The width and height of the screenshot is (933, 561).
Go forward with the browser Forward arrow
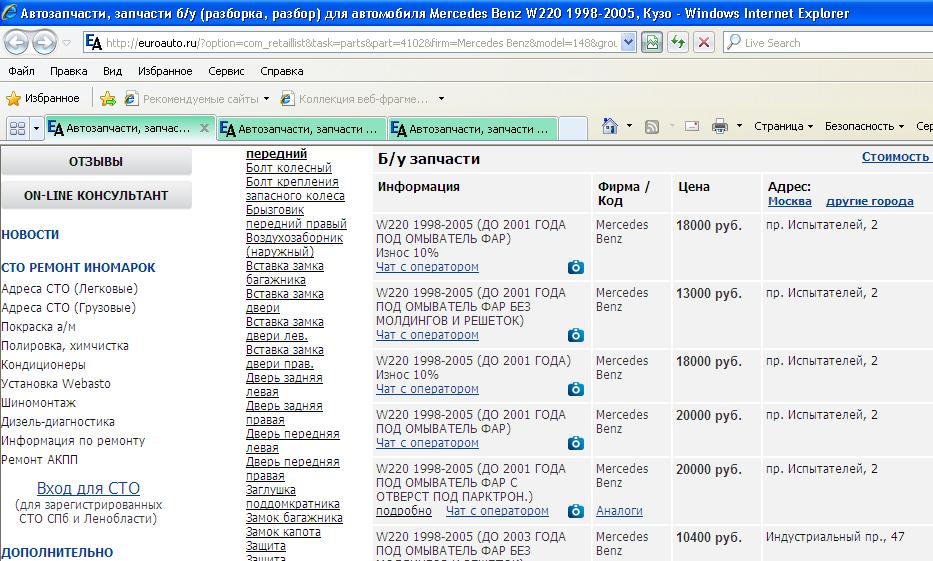[45, 42]
